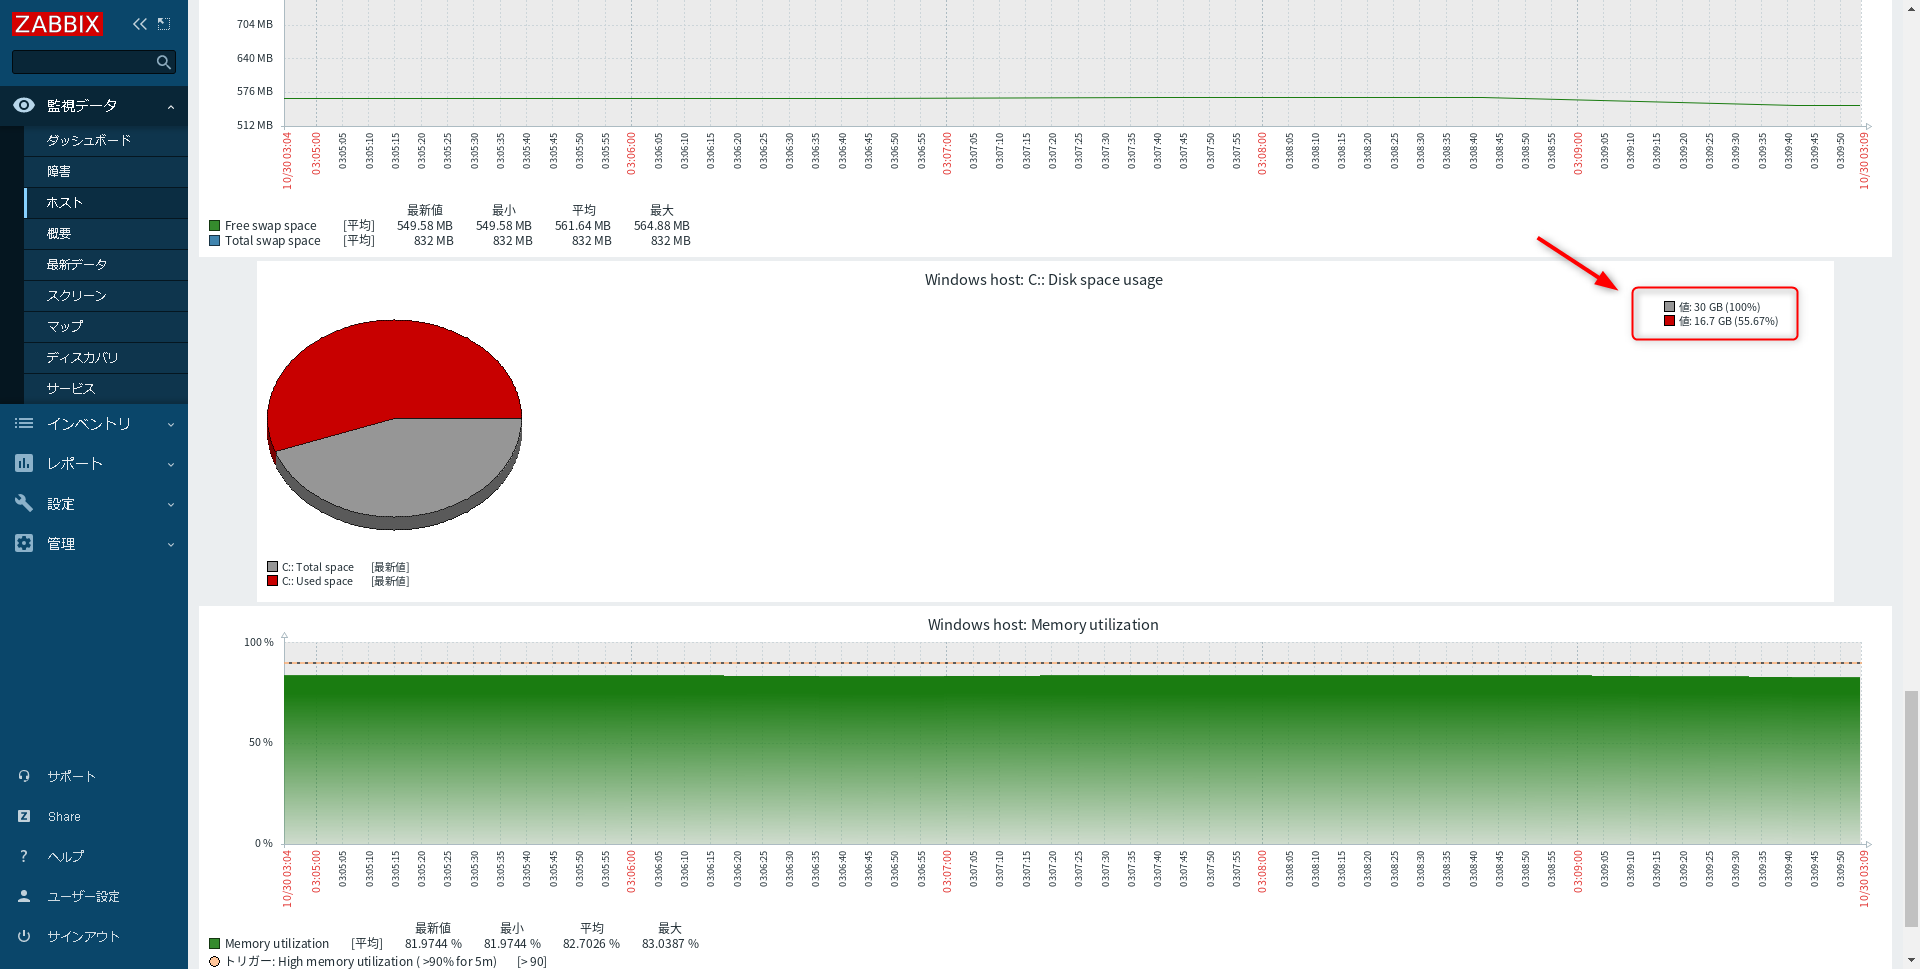Click the eye icon for 監視データ
Image resolution: width=1920 pixels, height=969 pixels.
point(24,105)
